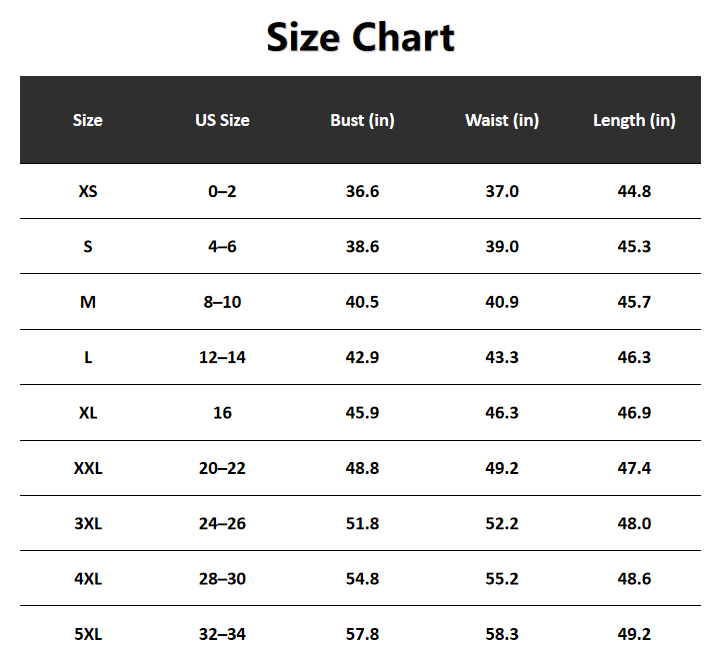Select US size 24–26 cell
This screenshot has height=658, width=721.
pos(223,523)
